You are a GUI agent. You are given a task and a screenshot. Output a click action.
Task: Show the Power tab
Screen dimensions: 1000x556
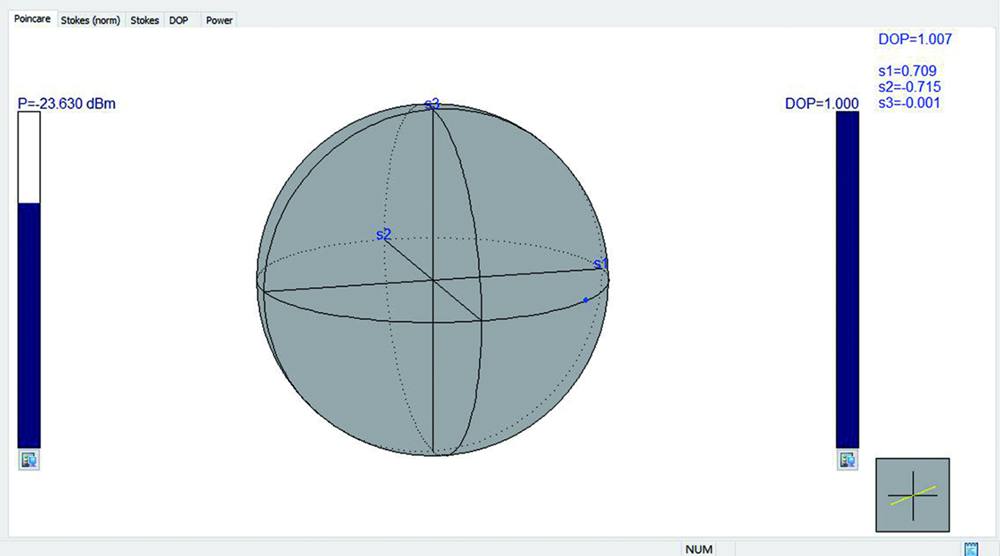tap(219, 20)
